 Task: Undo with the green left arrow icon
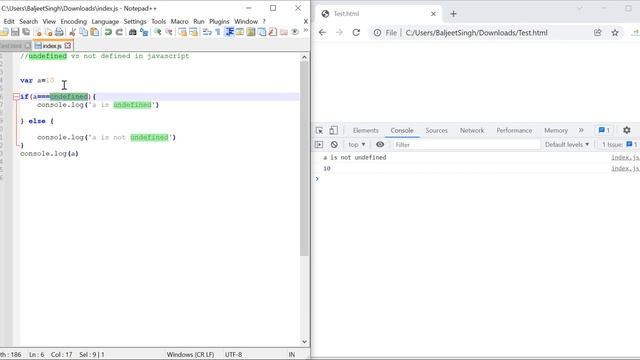tap(108, 32)
